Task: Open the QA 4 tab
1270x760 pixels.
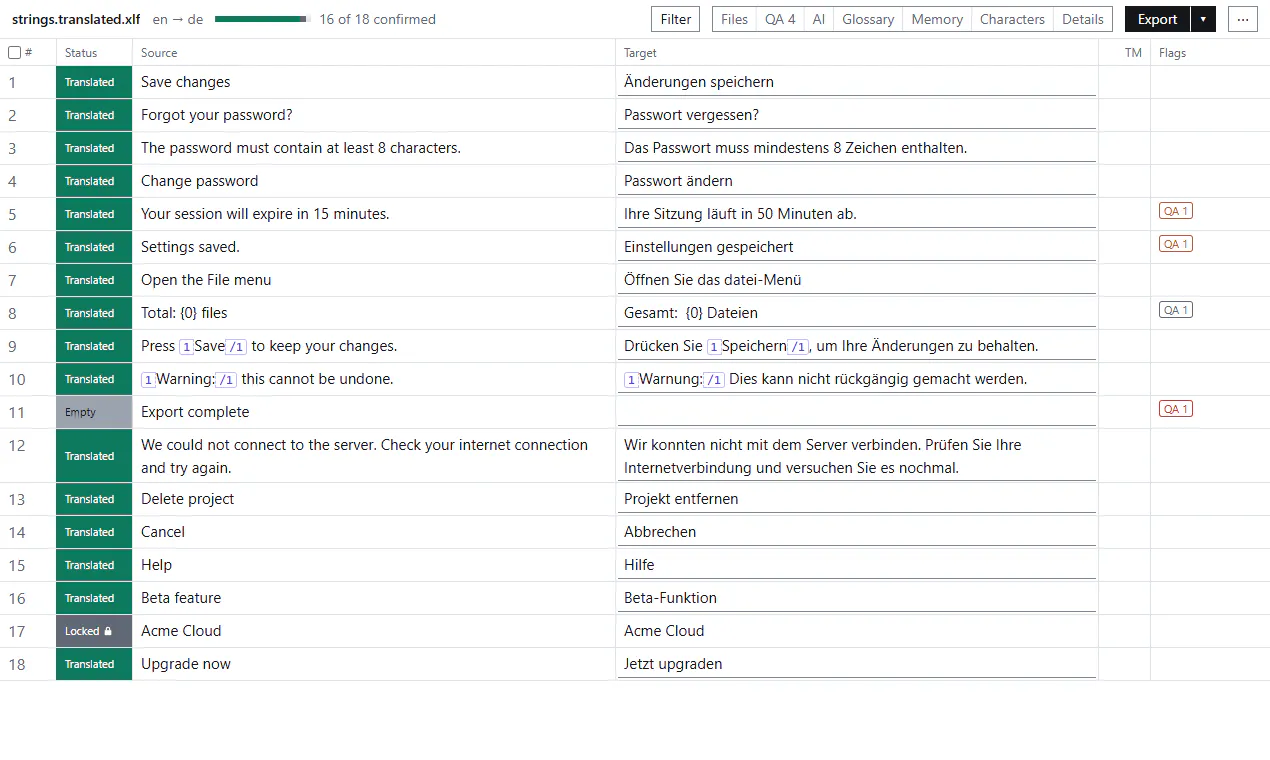Action: tap(780, 19)
